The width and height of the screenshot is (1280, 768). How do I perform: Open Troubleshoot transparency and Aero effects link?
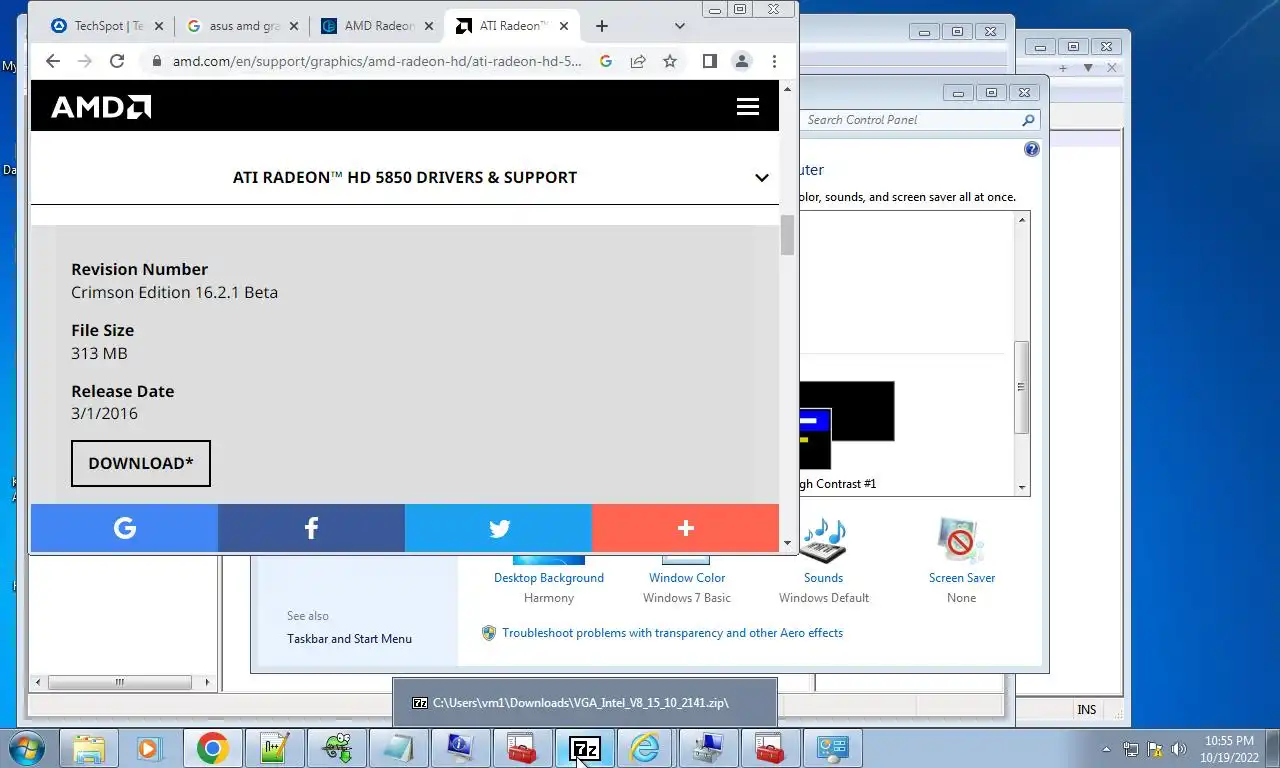[x=672, y=633]
